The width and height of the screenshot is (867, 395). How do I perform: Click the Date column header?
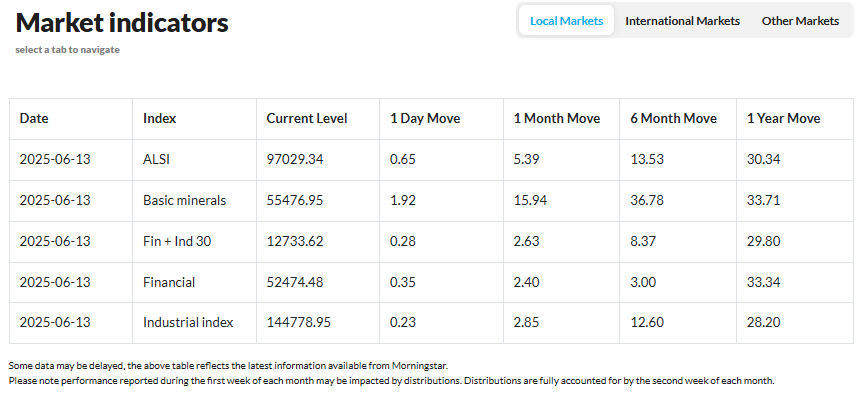[x=71, y=119]
